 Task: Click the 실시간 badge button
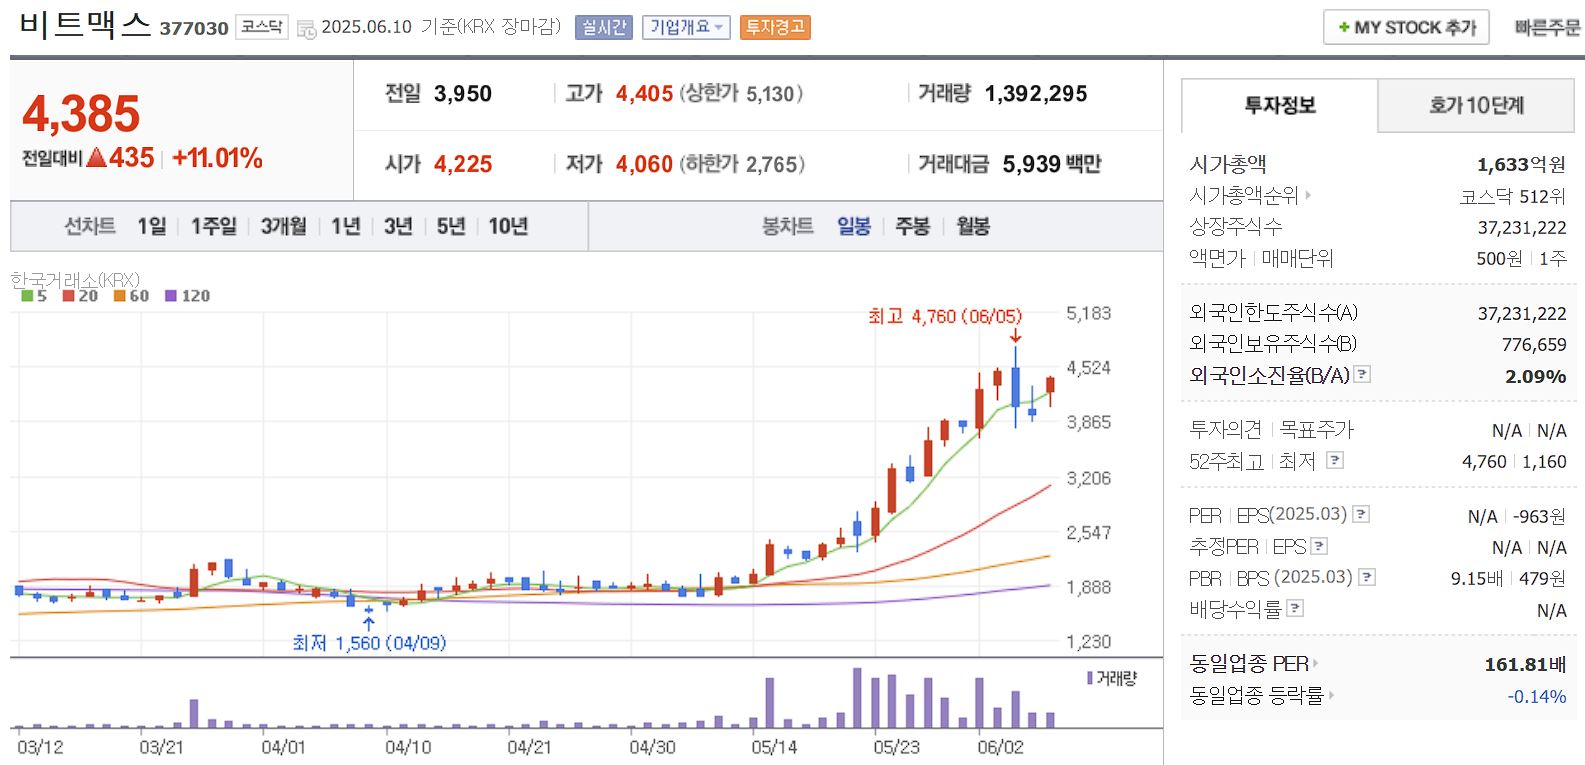pyautogui.click(x=604, y=28)
